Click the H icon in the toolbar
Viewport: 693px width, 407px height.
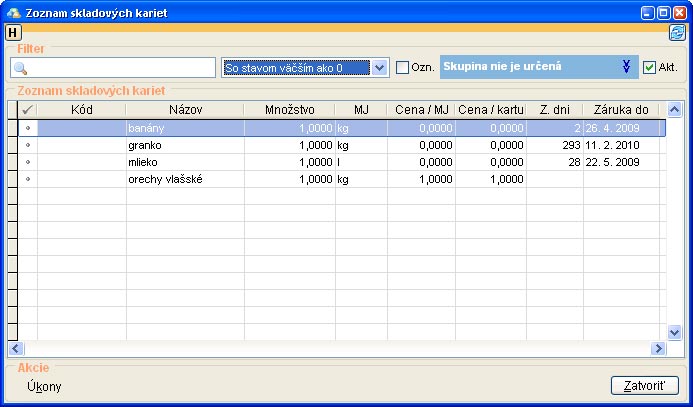[x=13, y=32]
